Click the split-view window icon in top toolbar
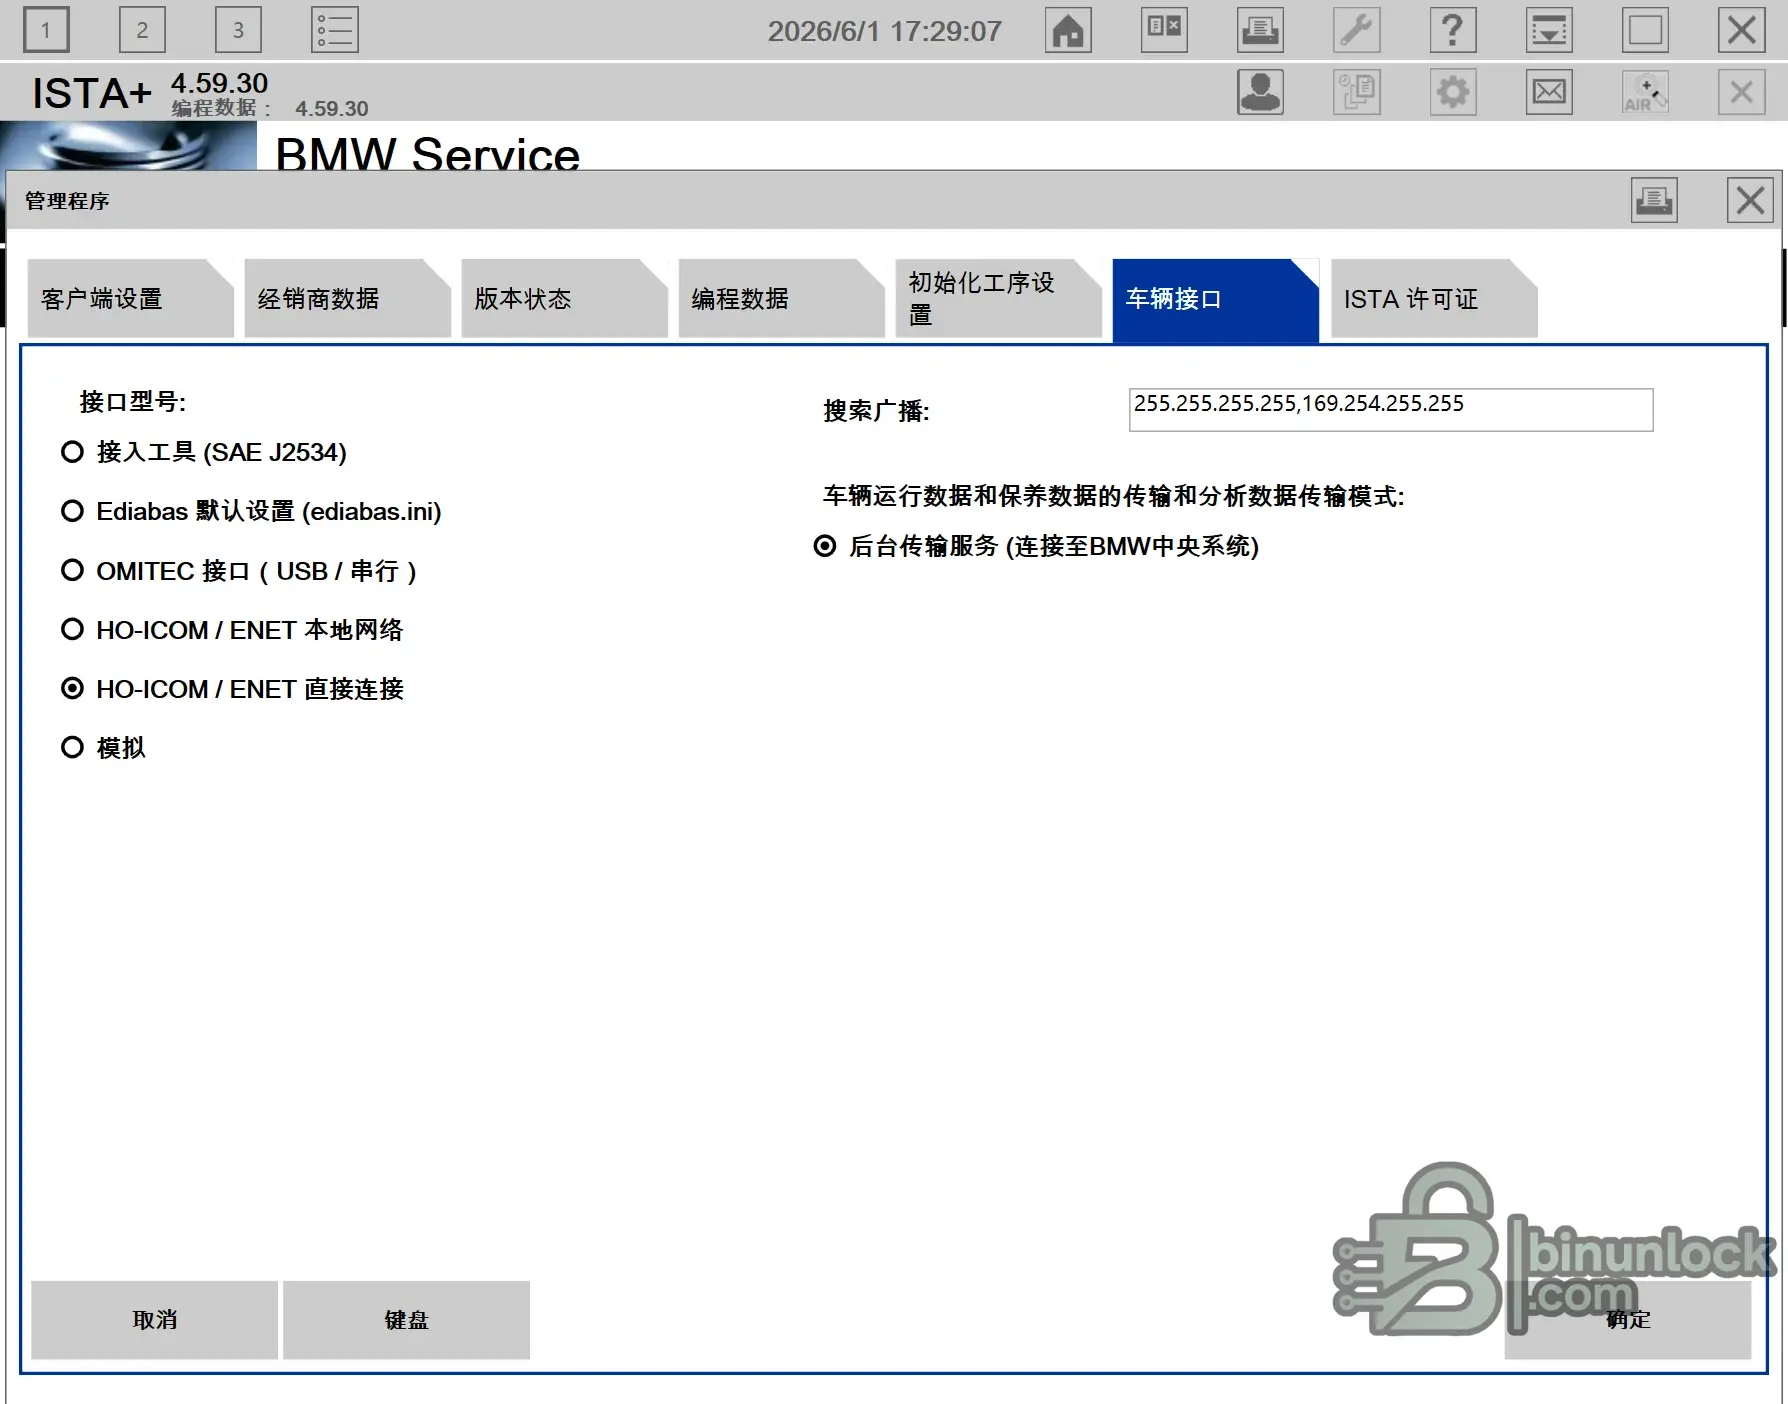Image resolution: width=1788 pixels, height=1404 pixels. [x=1164, y=30]
